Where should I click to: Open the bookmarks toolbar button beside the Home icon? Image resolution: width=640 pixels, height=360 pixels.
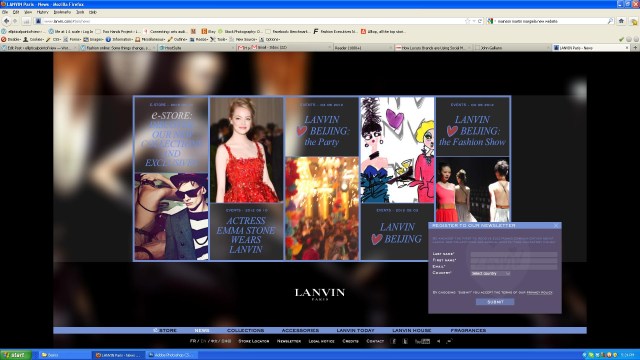[x=634, y=21]
